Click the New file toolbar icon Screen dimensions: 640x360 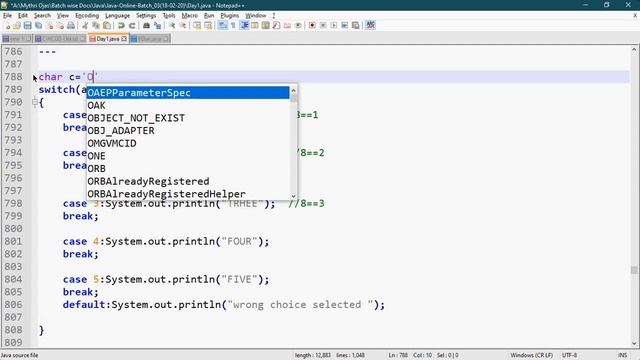tap(7, 25)
